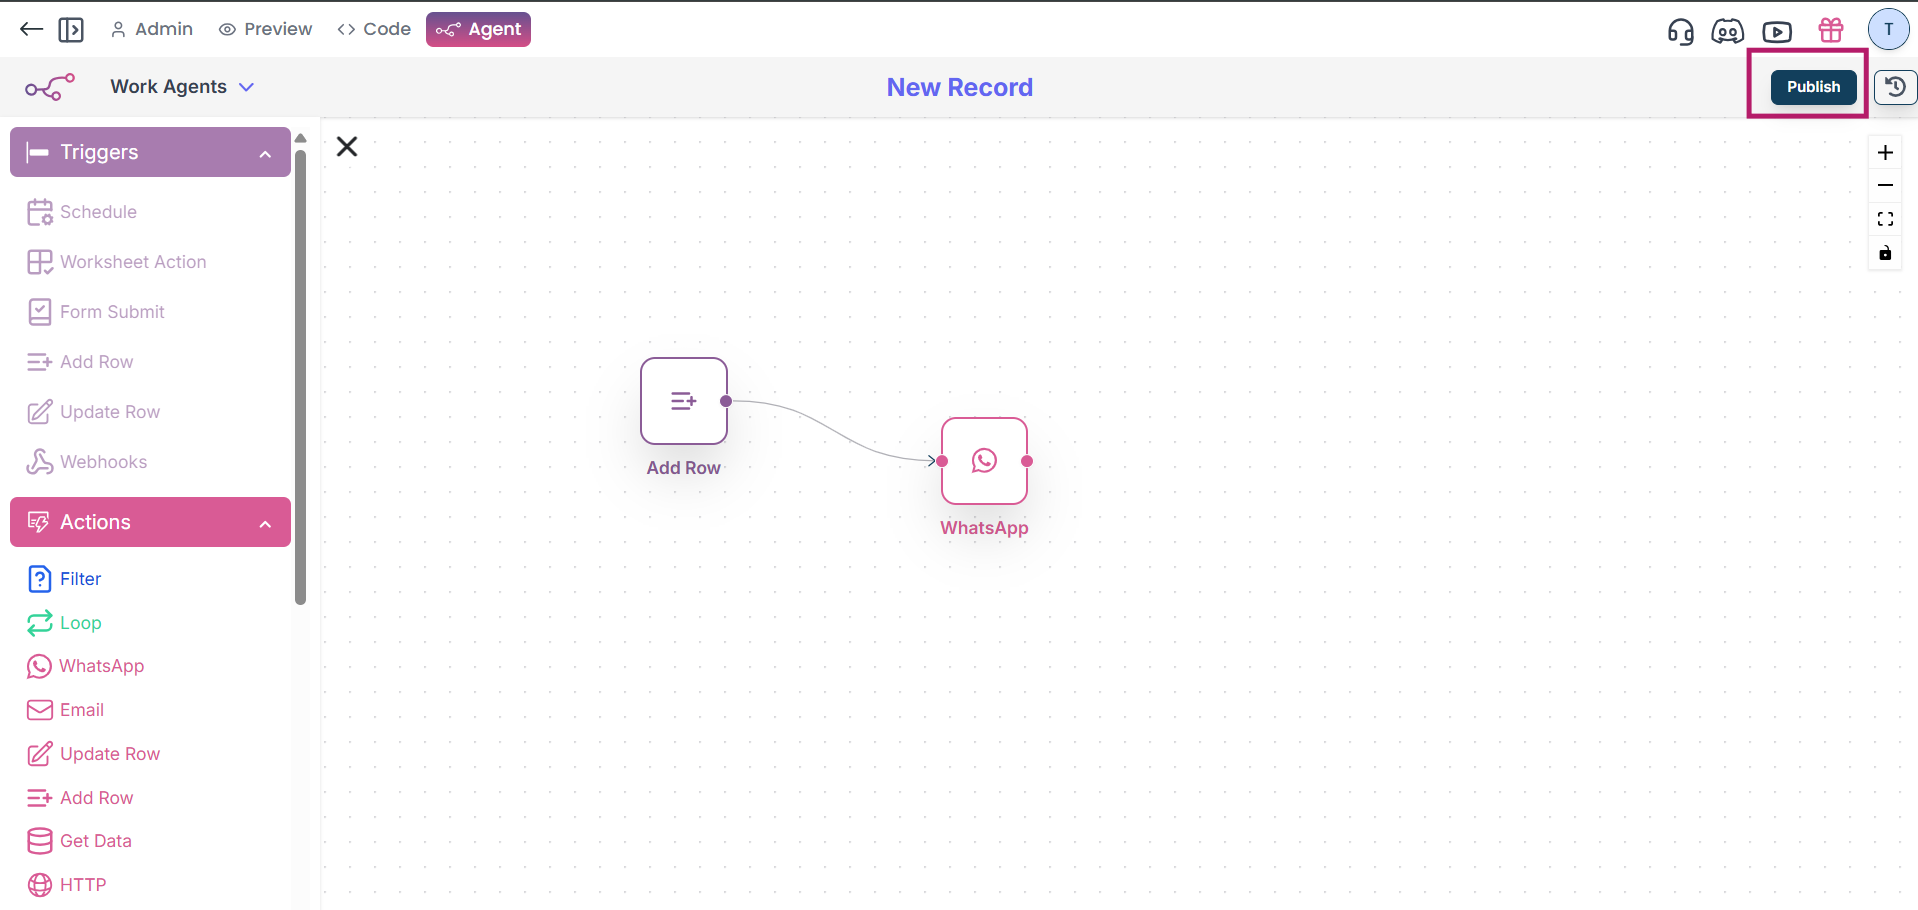Open the headset support icon
This screenshot has height=910, width=1918.
tap(1680, 31)
